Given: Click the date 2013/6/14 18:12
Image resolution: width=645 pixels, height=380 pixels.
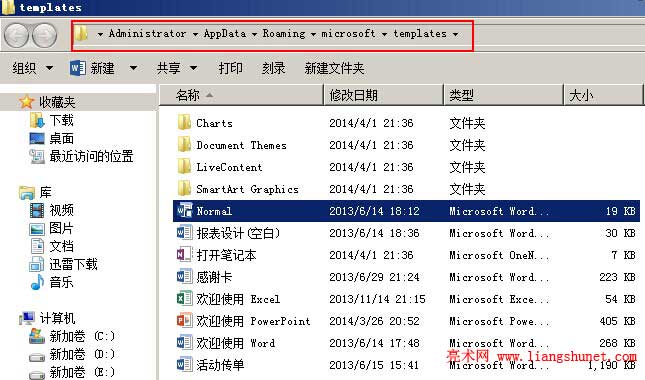Looking at the screenshot, I should (374, 211).
